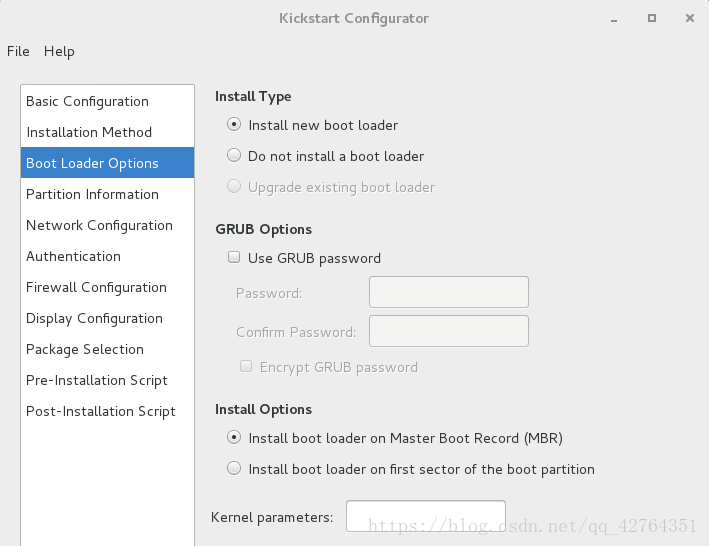
Task: Click the Kernel parameters input field
Action: point(425,516)
